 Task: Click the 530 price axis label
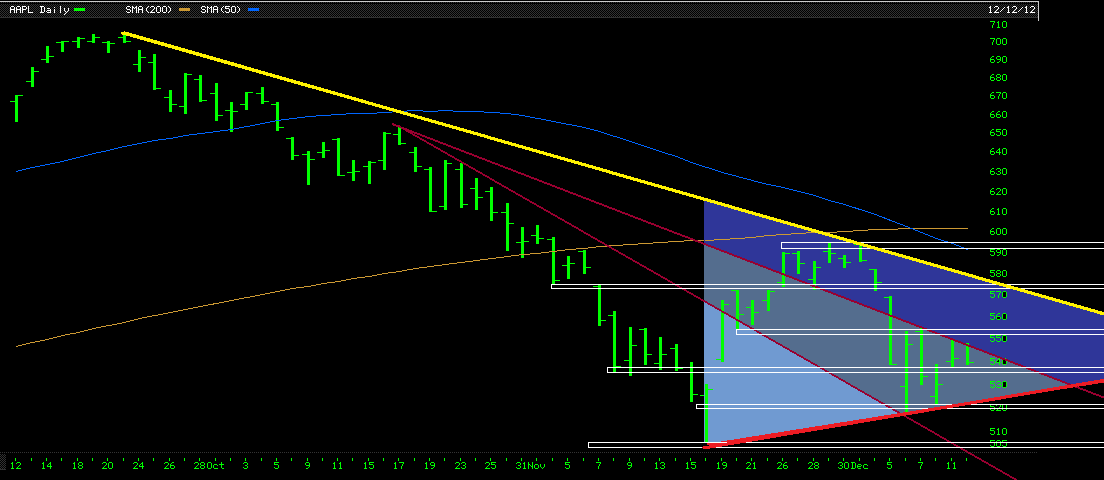tap(998, 385)
